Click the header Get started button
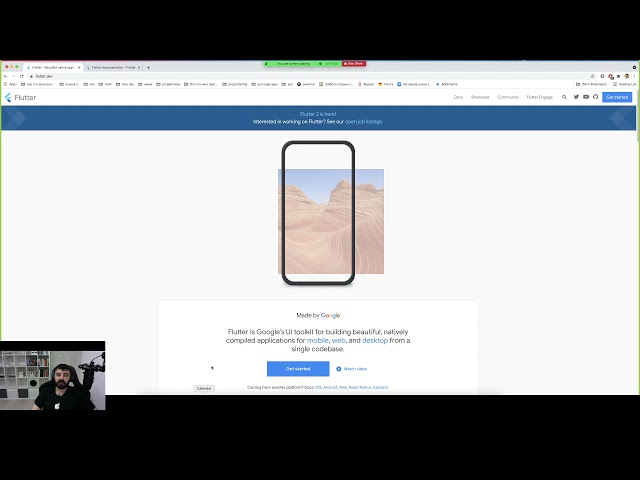Viewport: 640px width, 480px height. point(617,97)
